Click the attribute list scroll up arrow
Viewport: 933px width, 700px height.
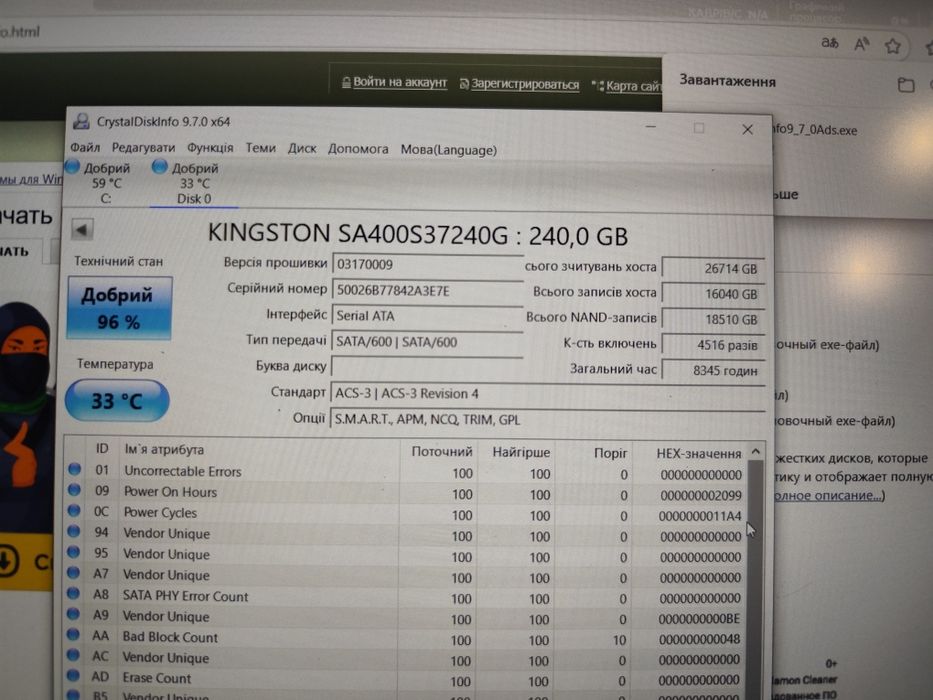(x=756, y=452)
